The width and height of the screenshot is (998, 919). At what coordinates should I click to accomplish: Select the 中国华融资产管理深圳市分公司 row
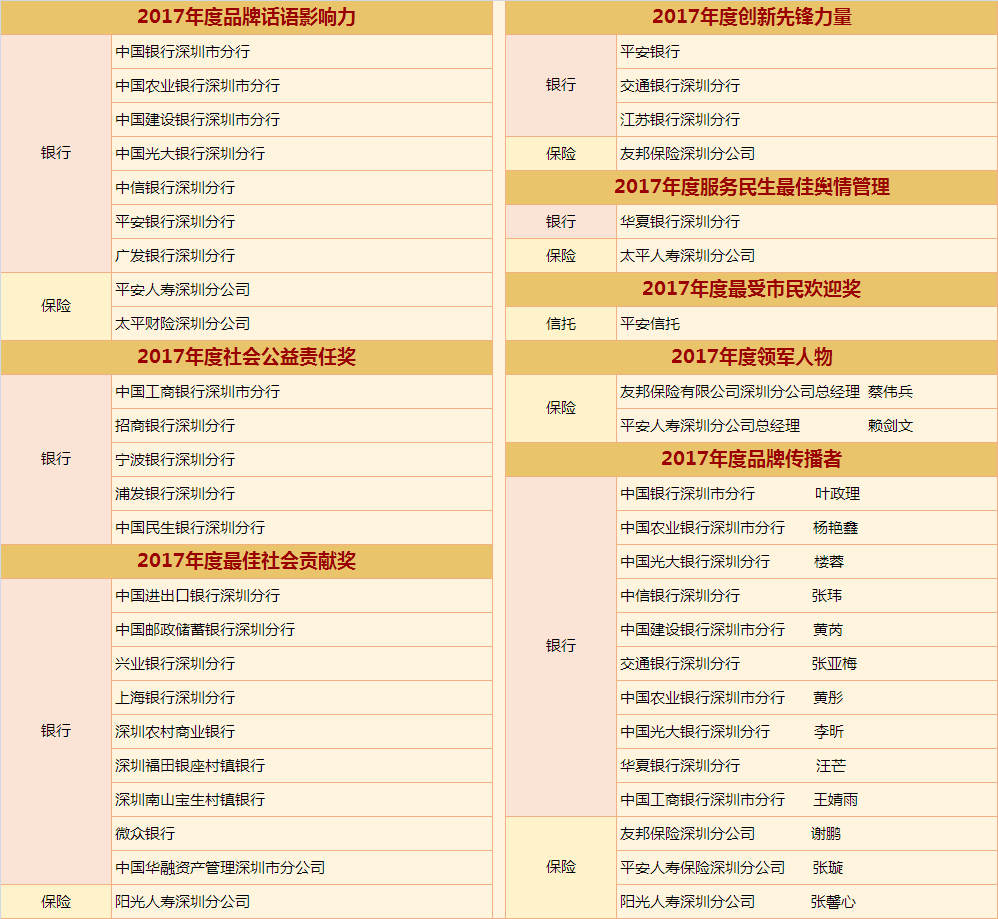point(220,867)
